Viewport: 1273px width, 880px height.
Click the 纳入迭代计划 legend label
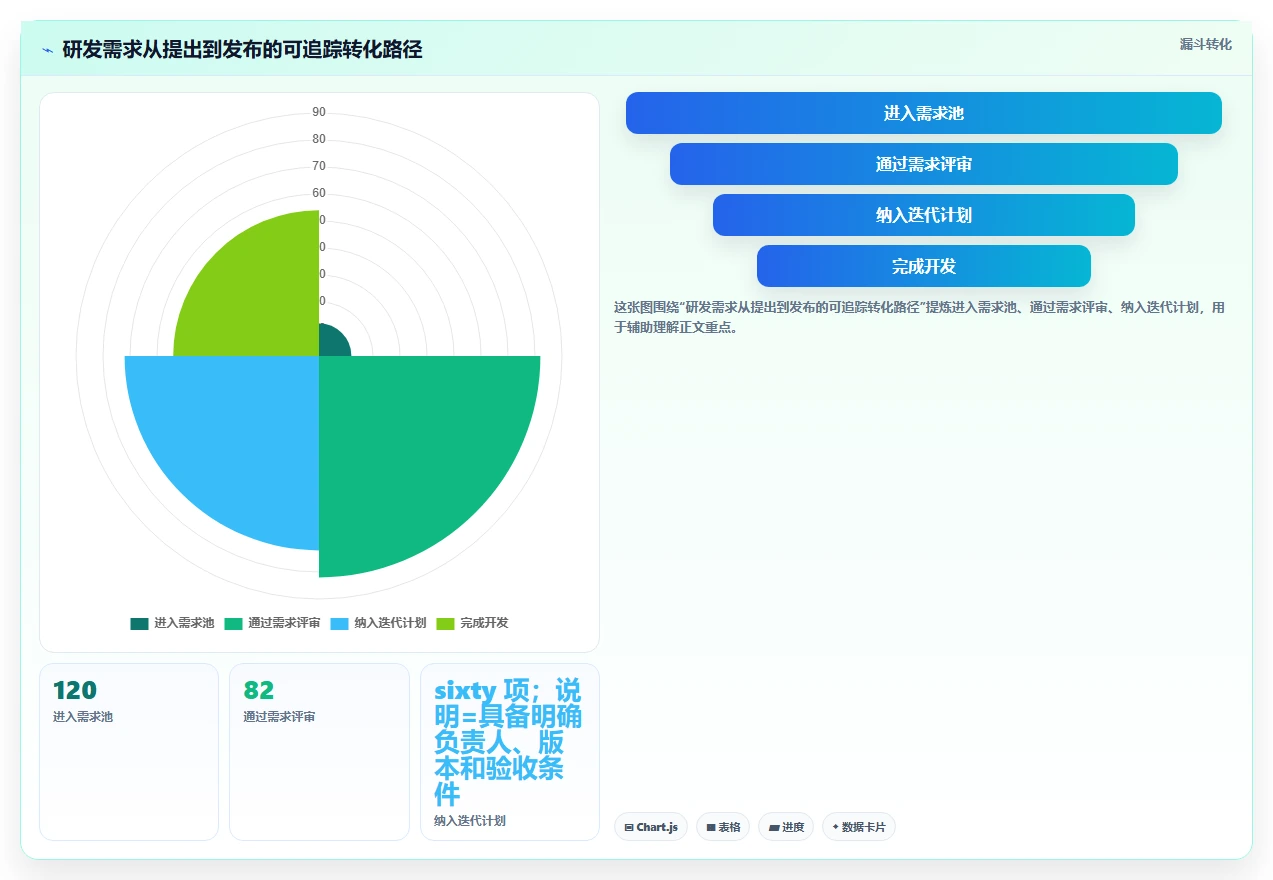click(390, 623)
